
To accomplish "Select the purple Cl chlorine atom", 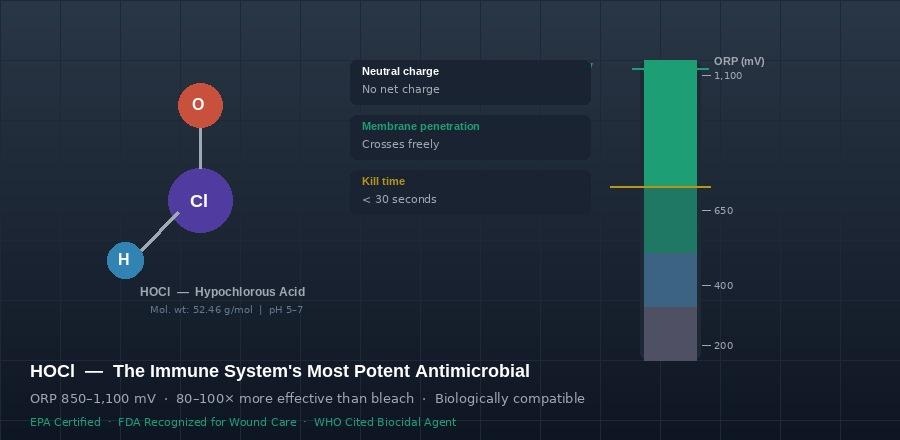I will coord(200,201).
